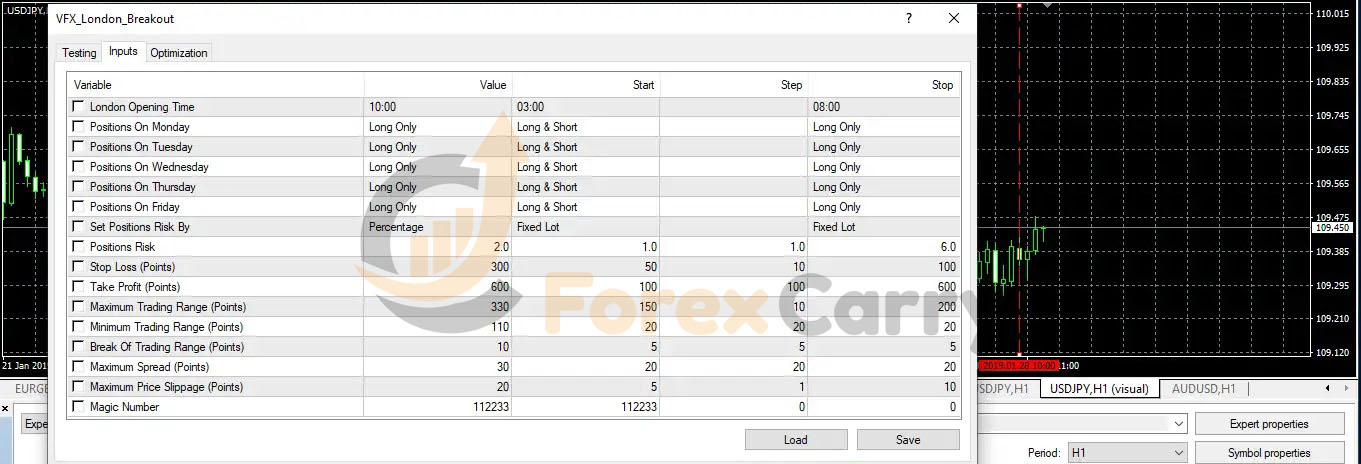Enable London Opening Time optimization checkbox
The height and width of the screenshot is (464, 1361).
(79, 107)
